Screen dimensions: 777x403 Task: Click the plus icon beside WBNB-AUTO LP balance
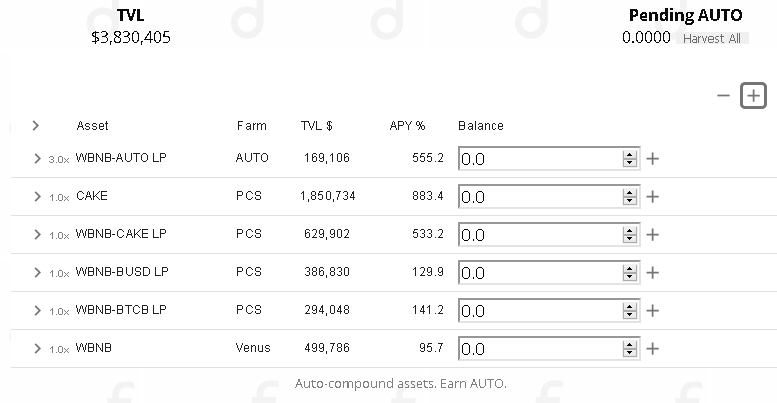[653, 159]
